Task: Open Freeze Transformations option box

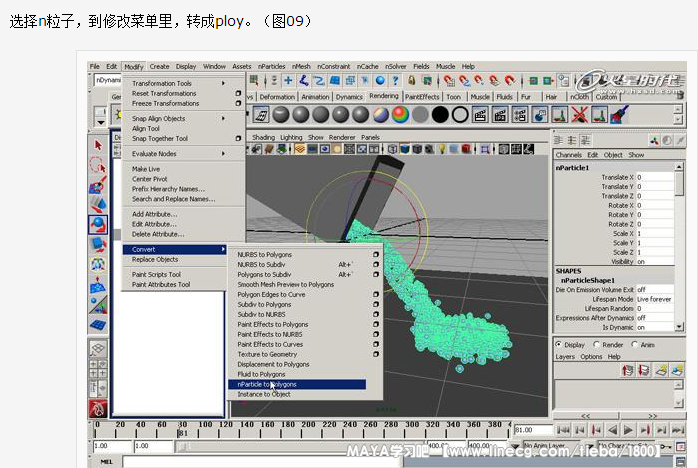Action: tap(238, 103)
